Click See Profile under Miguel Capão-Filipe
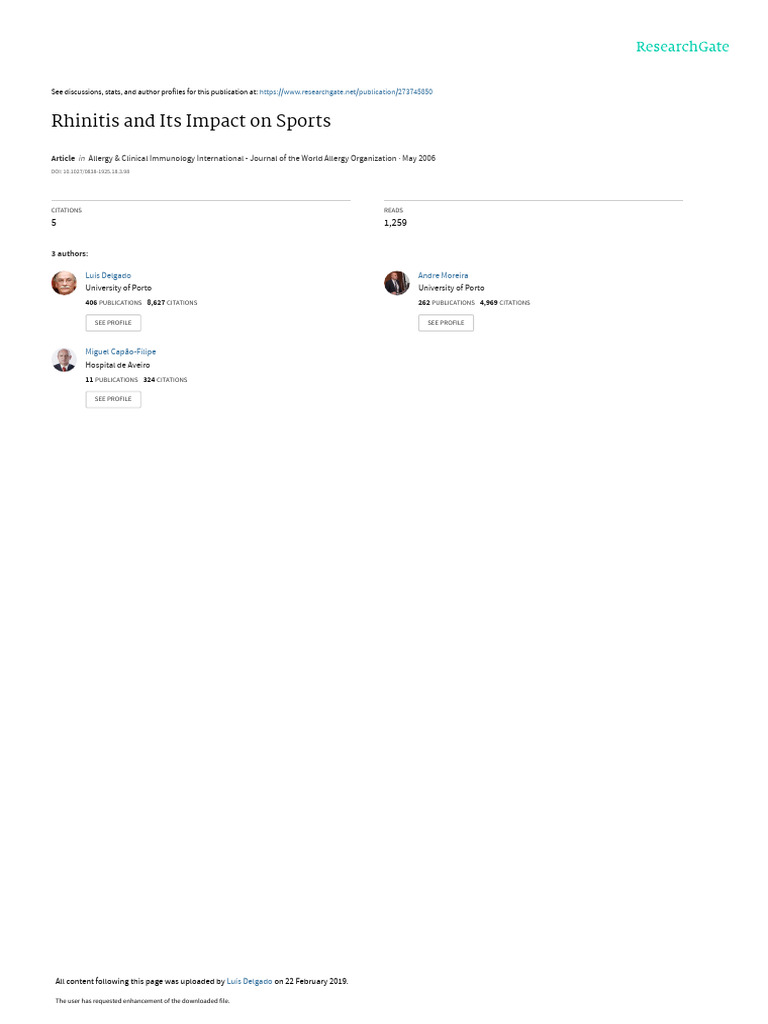This screenshot has width=768, height=1024. click(x=113, y=399)
